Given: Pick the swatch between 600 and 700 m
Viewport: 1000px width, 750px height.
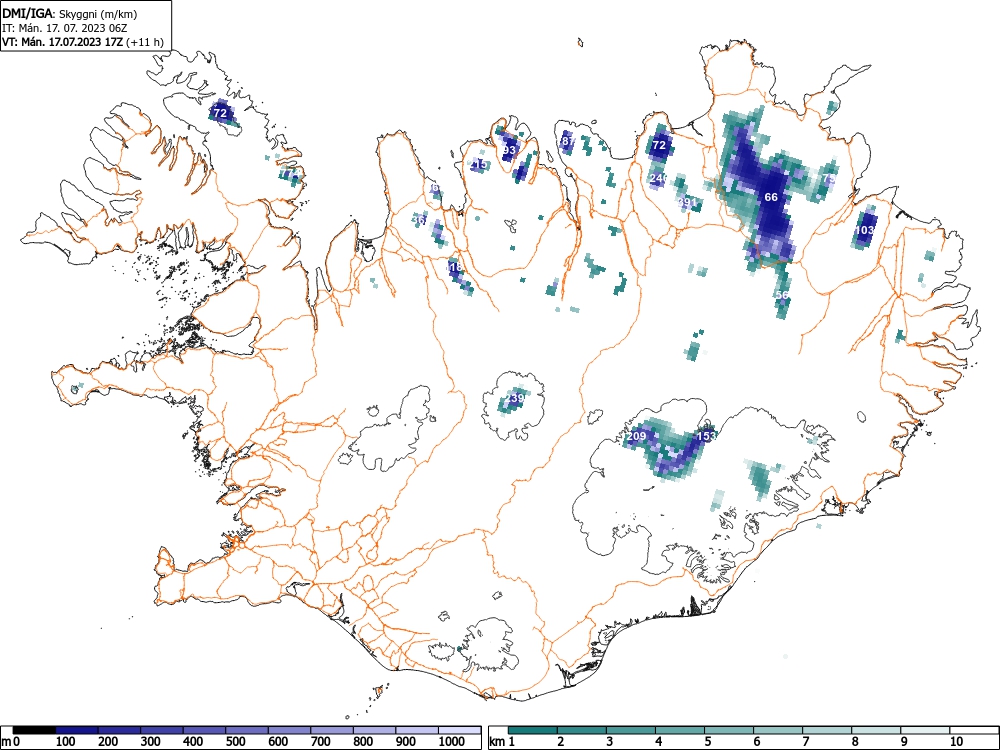Looking at the screenshot, I should 290,730.
